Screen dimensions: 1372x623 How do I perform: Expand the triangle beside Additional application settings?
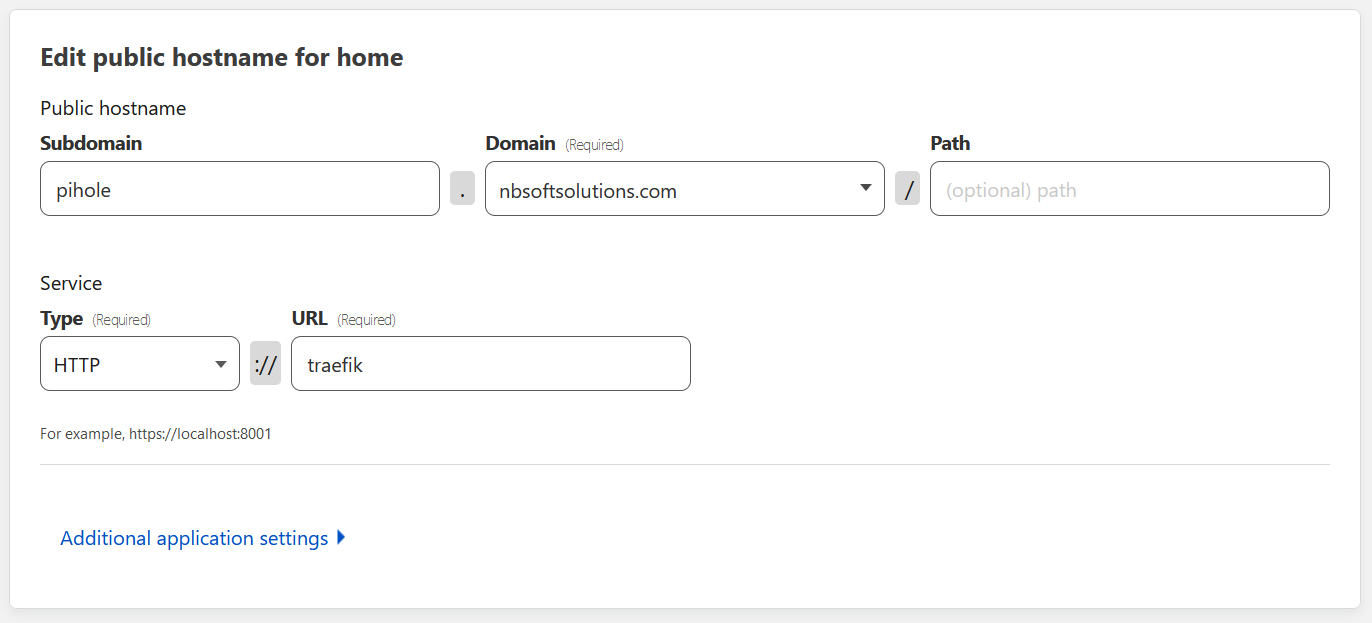(341, 537)
